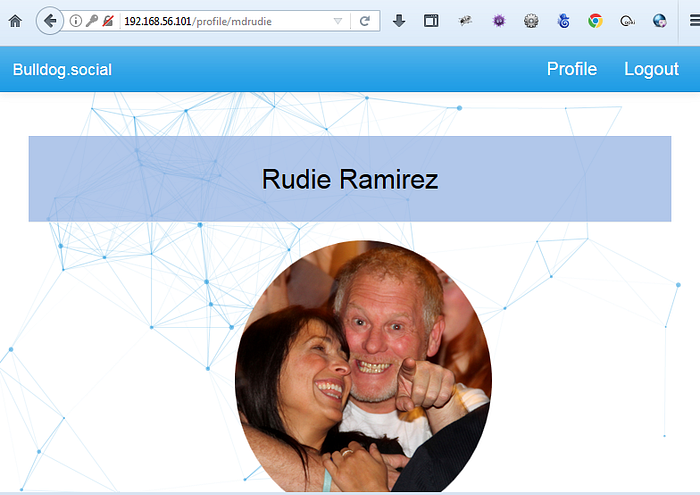Click the browser Home icon
The width and height of the screenshot is (700, 495).
(x=15, y=21)
